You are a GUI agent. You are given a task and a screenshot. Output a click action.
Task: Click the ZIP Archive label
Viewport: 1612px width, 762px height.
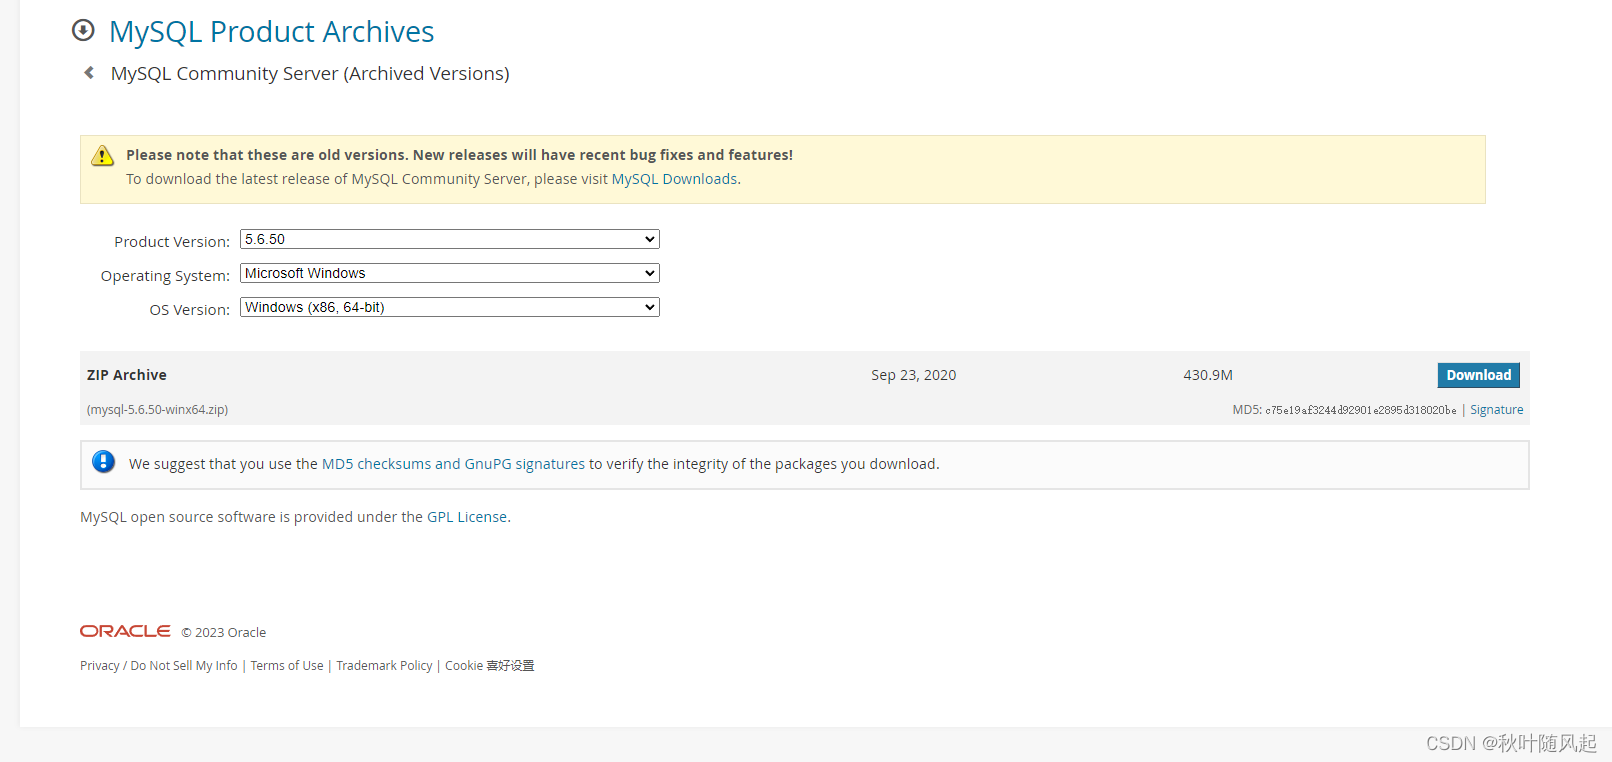[127, 375]
